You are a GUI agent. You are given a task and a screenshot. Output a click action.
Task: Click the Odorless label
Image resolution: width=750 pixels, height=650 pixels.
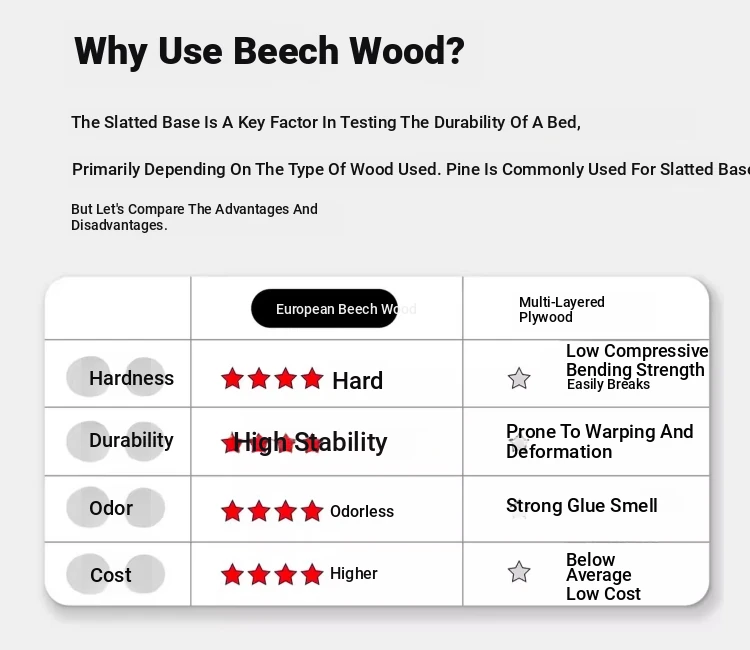click(x=362, y=511)
